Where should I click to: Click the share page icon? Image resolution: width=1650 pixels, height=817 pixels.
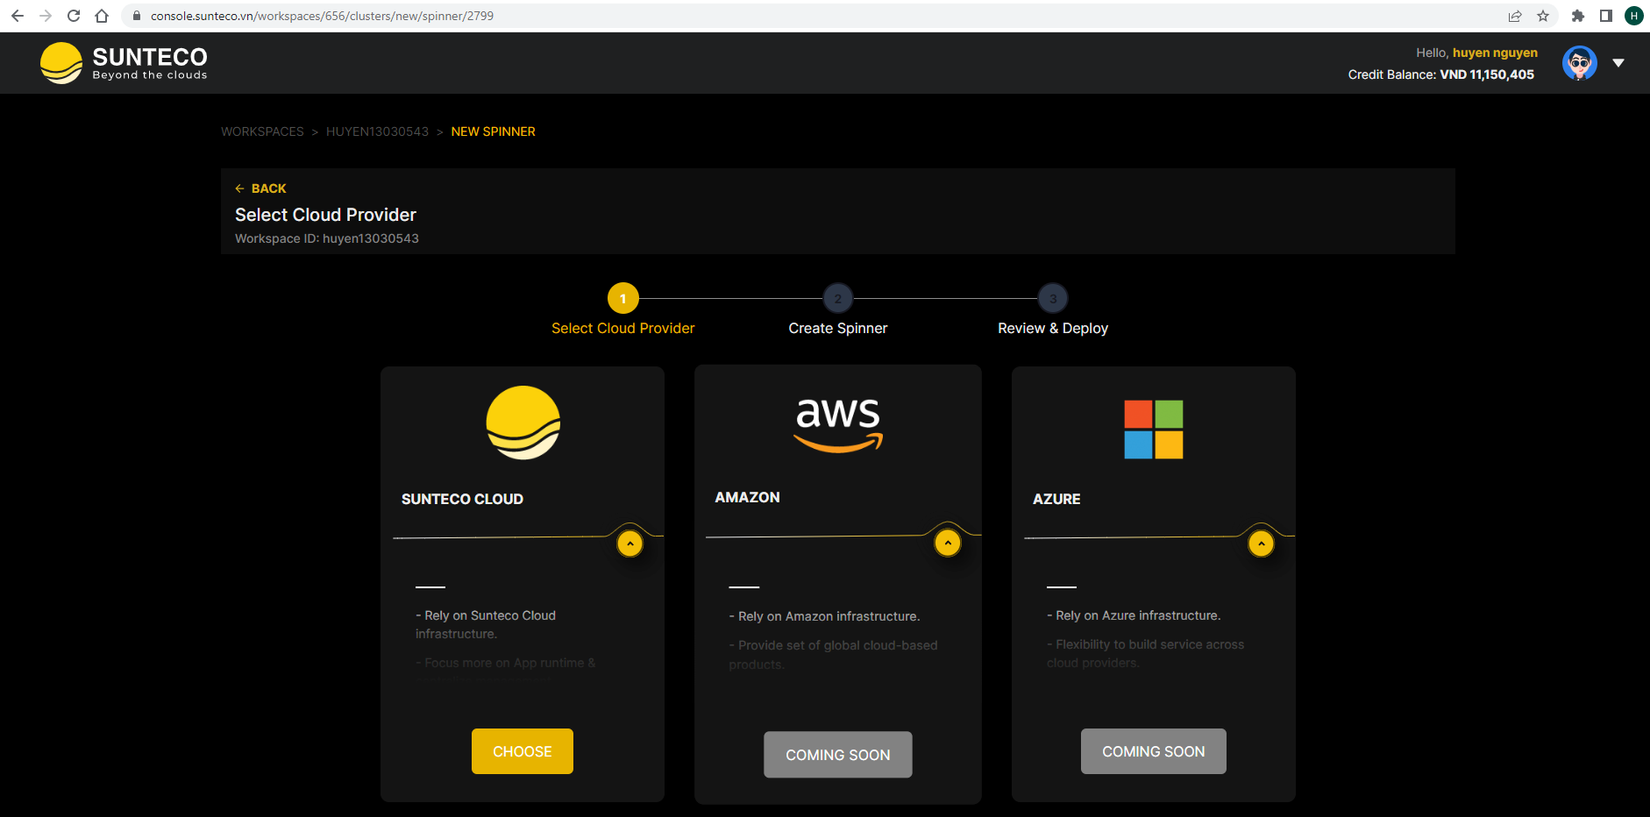tap(1515, 16)
